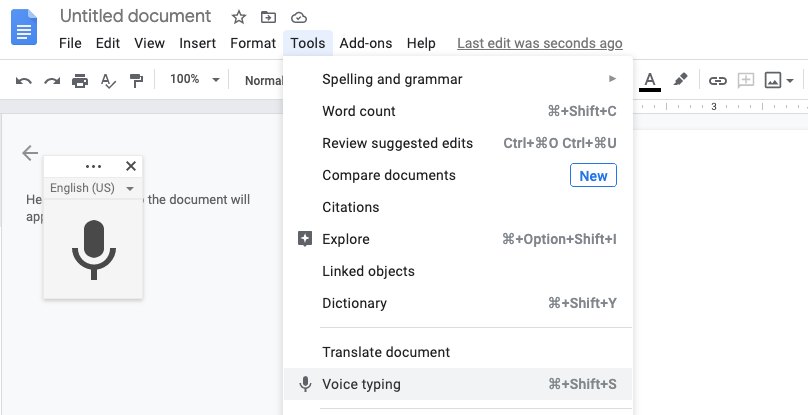Open Citations from Tools menu
The height and width of the screenshot is (415, 808).
click(x=458, y=207)
